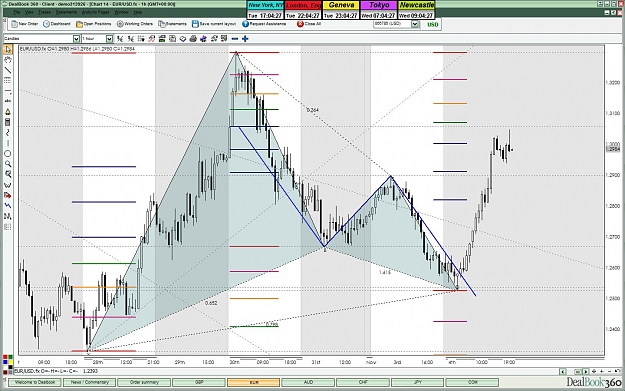This screenshot has width=625, height=391.
Task: Switch to CHF tab
Action: (363, 382)
